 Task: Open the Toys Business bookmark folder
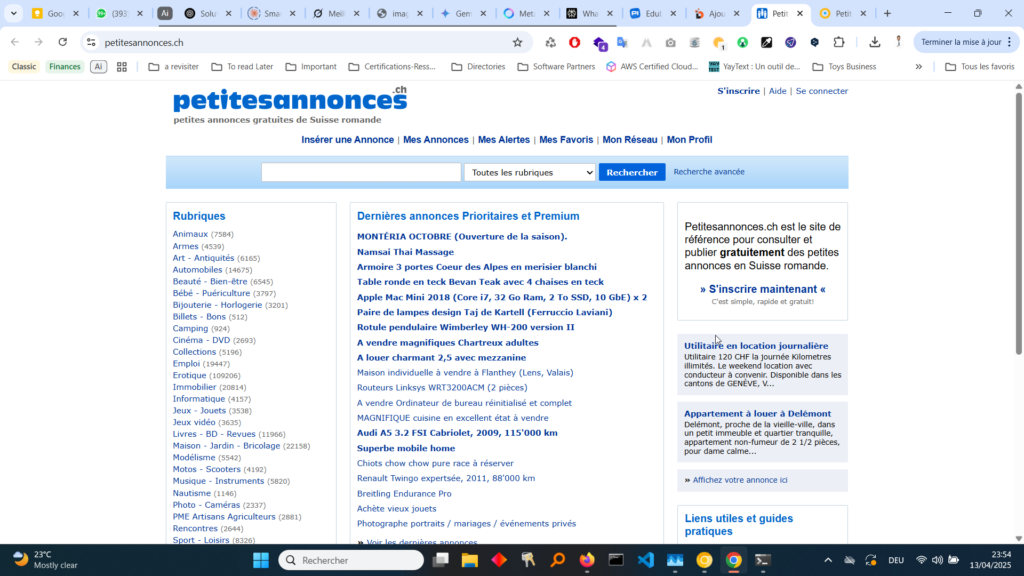844,67
